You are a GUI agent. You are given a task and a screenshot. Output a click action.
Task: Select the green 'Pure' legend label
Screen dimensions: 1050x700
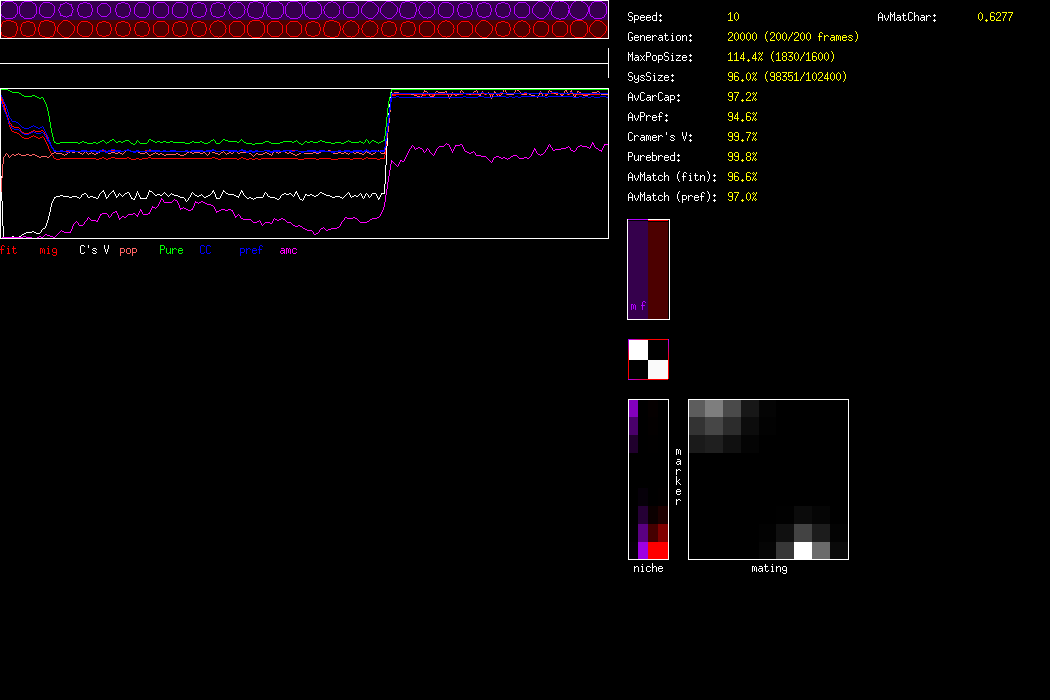171,250
